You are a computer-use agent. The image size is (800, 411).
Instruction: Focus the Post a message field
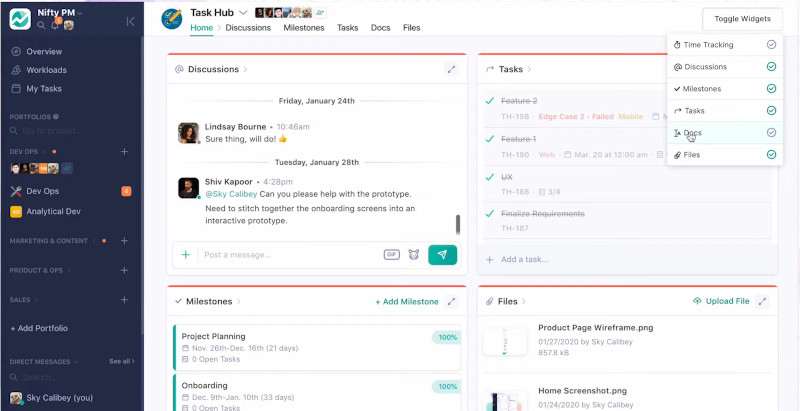tap(290, 255)
